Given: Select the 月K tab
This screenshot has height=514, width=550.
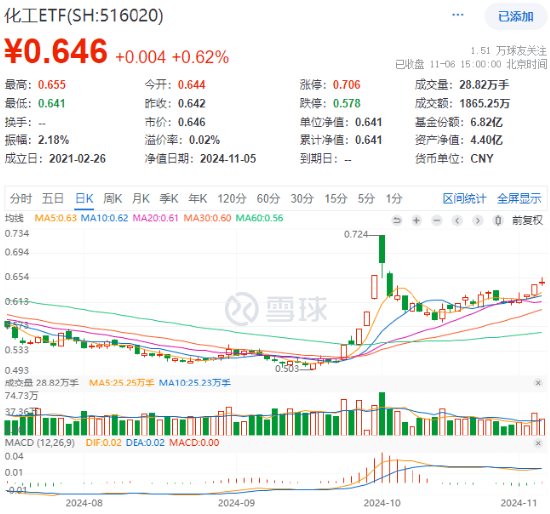Looking at the screenshot, I should tap(141, 199).
